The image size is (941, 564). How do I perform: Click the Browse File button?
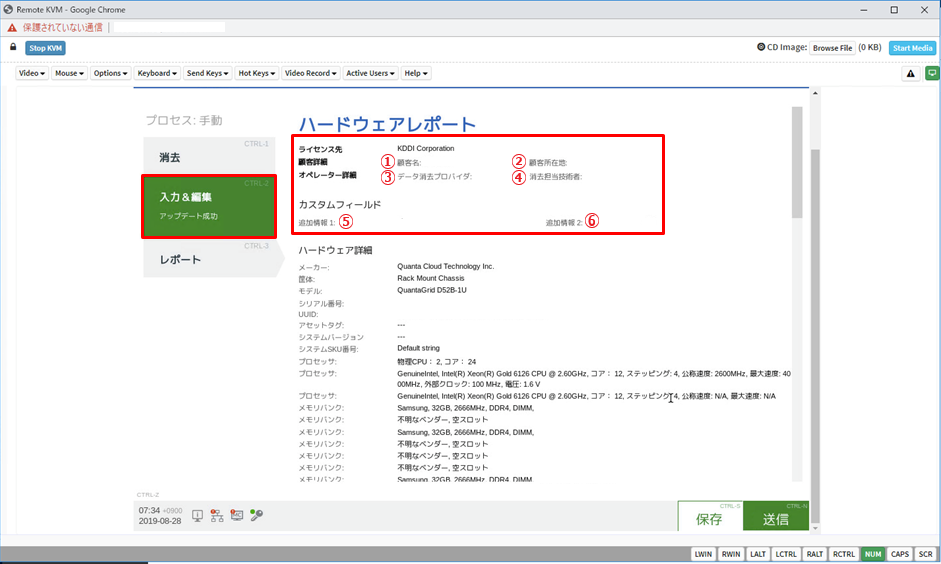pyautogui.click(x=832, y=47)
